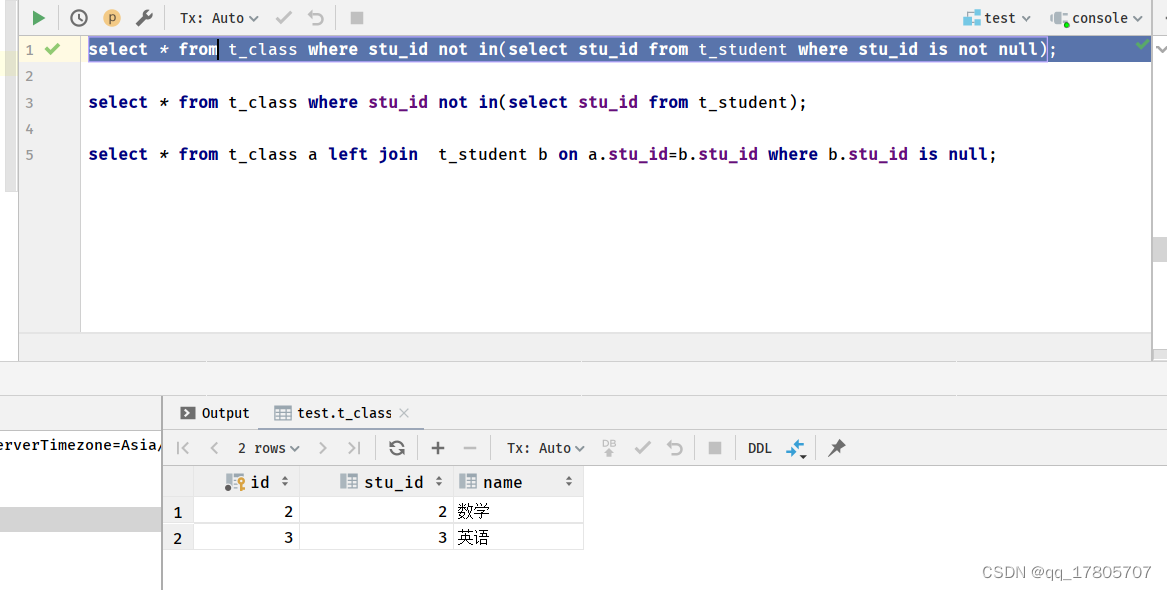Open query execution history via clock icon
The height and width of the screenshot is (590, 1167).
(78, 17)
